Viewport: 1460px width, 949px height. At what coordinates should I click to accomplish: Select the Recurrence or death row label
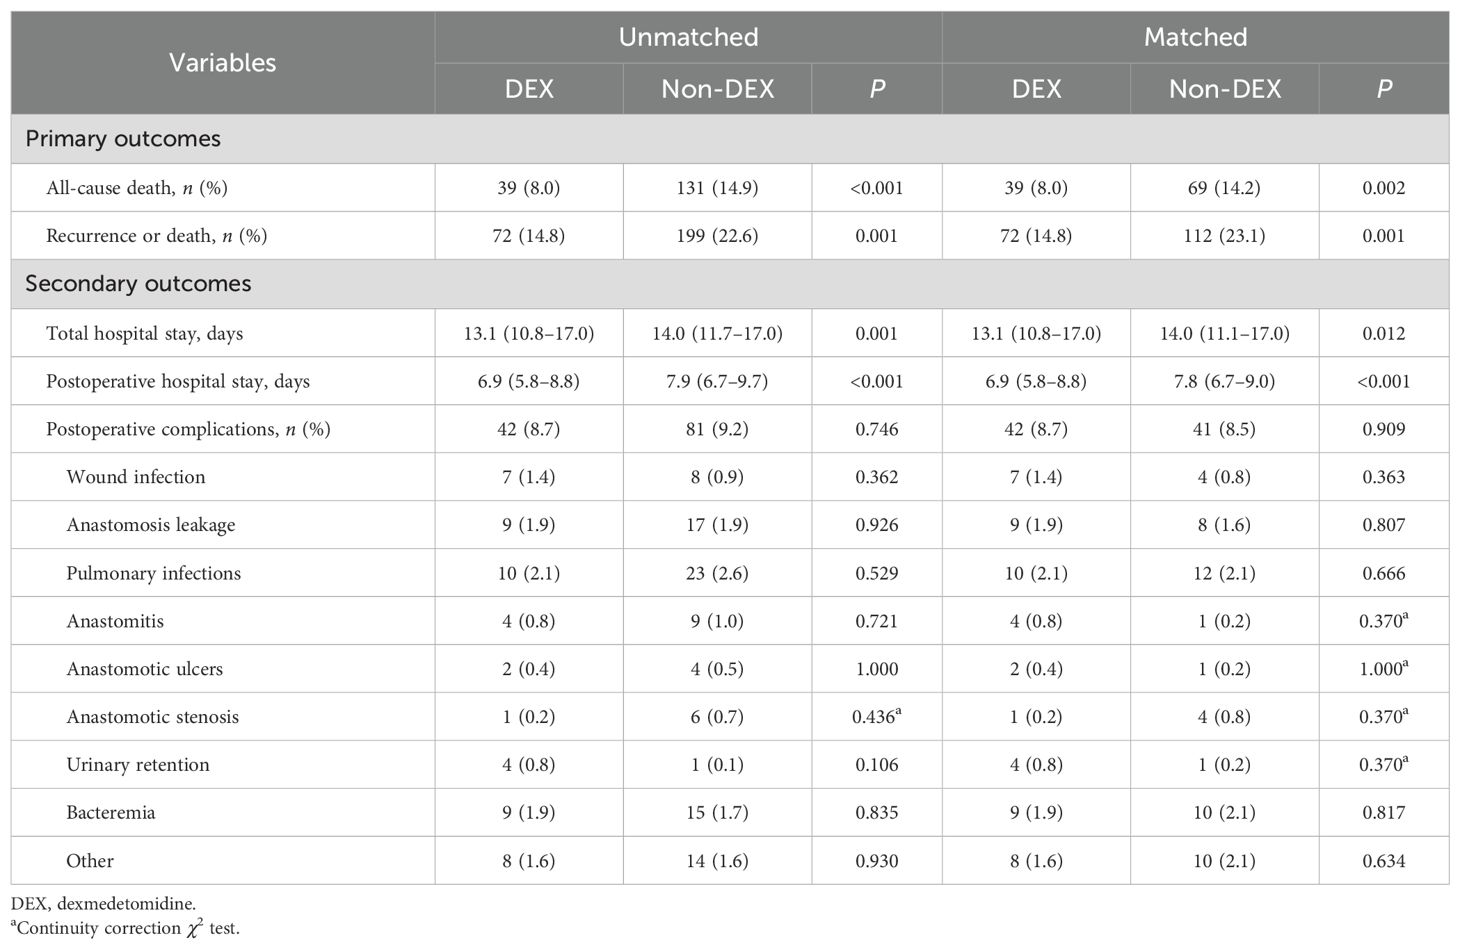(x=156, y=236)
